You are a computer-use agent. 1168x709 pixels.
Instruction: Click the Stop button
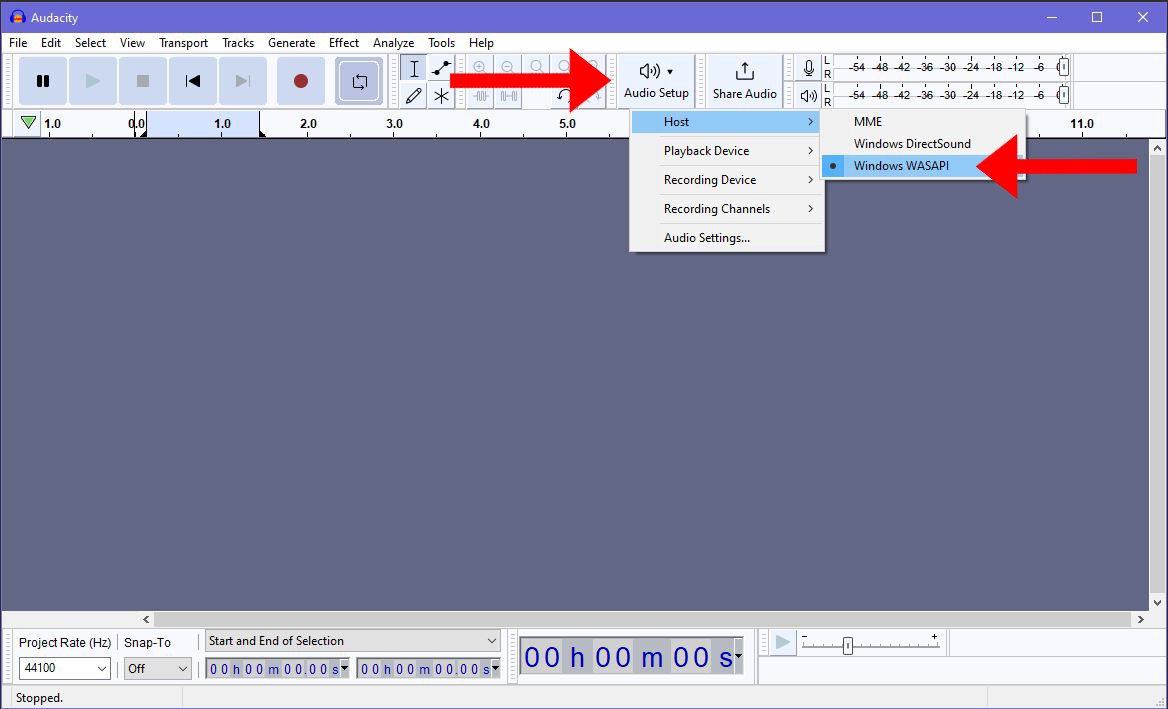pyautogui.click(x=142, y=81)
